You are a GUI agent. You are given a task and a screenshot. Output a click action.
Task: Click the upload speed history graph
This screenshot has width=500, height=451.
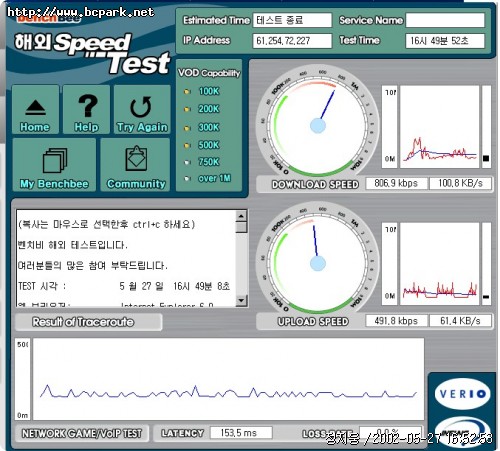[440, 264]
